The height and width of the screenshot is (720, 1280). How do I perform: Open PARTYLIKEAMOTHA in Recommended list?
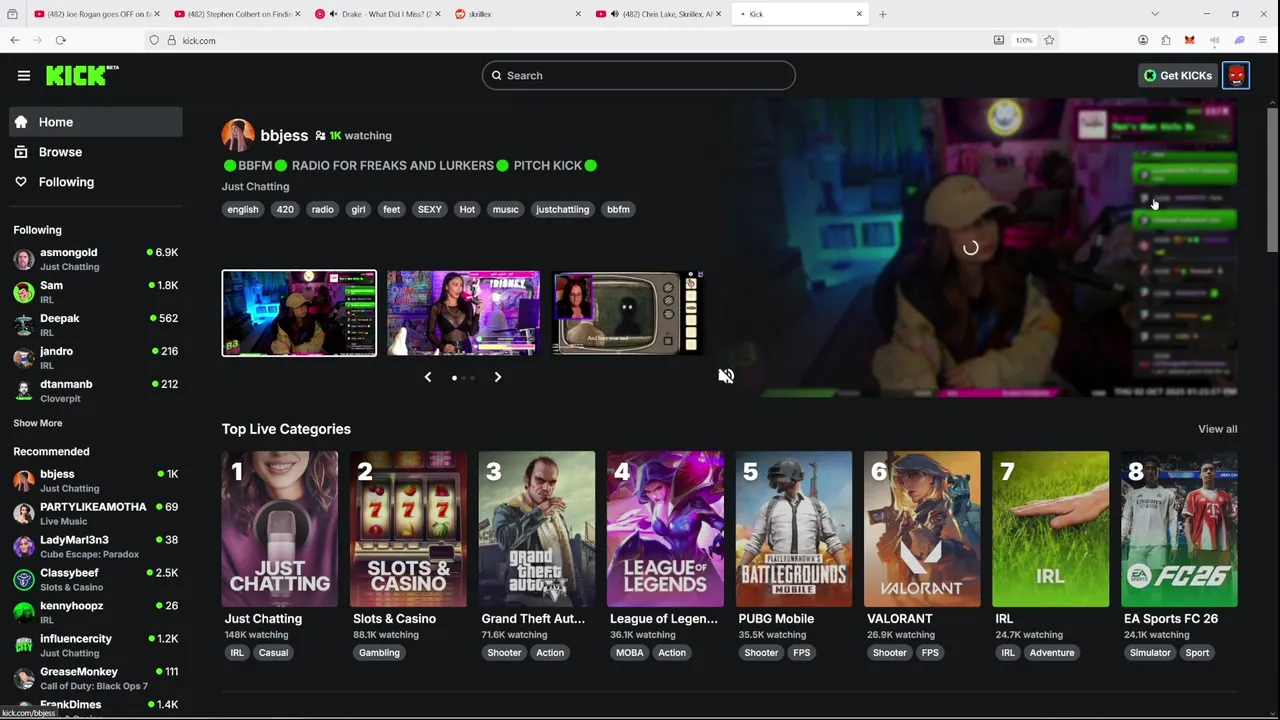96,514
